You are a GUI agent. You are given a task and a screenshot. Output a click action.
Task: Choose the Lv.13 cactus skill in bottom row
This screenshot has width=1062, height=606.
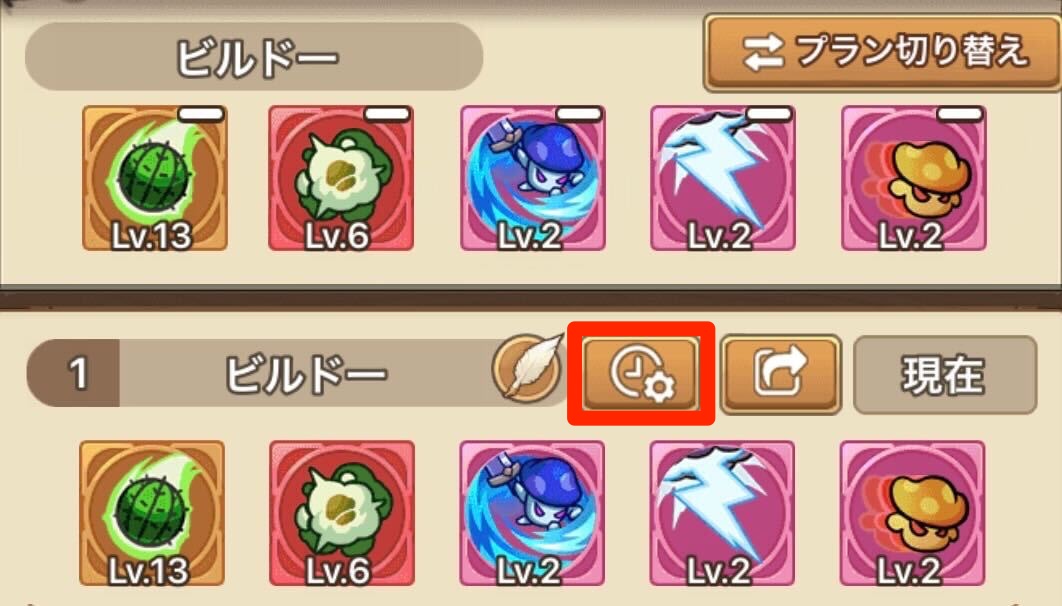(x=152, y=513)
